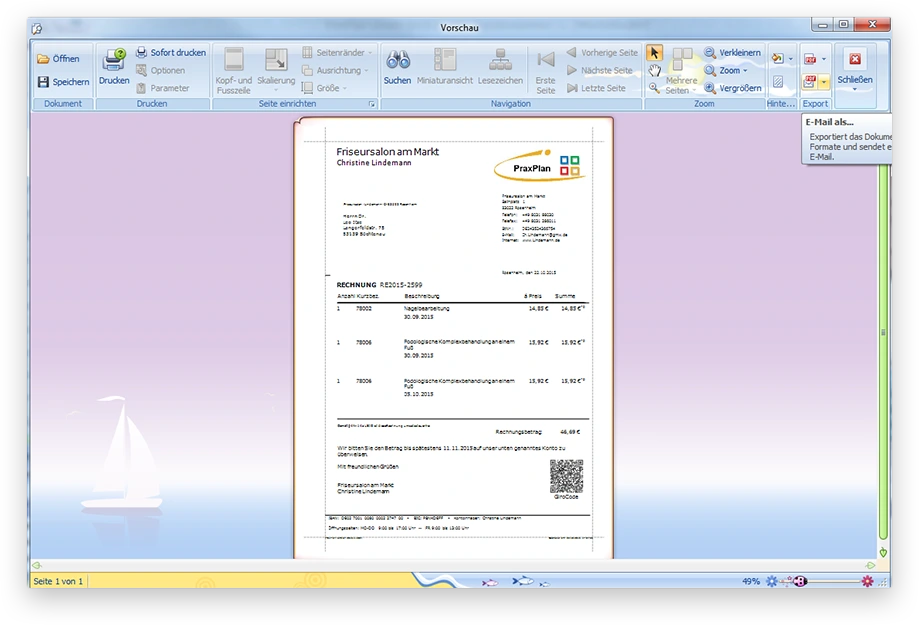Open the background color dropdown arrow

(790, 59)
